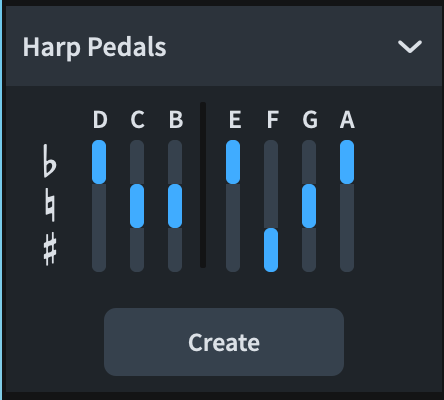Set the F pedal to flat position
Screen dimensions: 444x400
pyautogui.click(x=271, y=162)
